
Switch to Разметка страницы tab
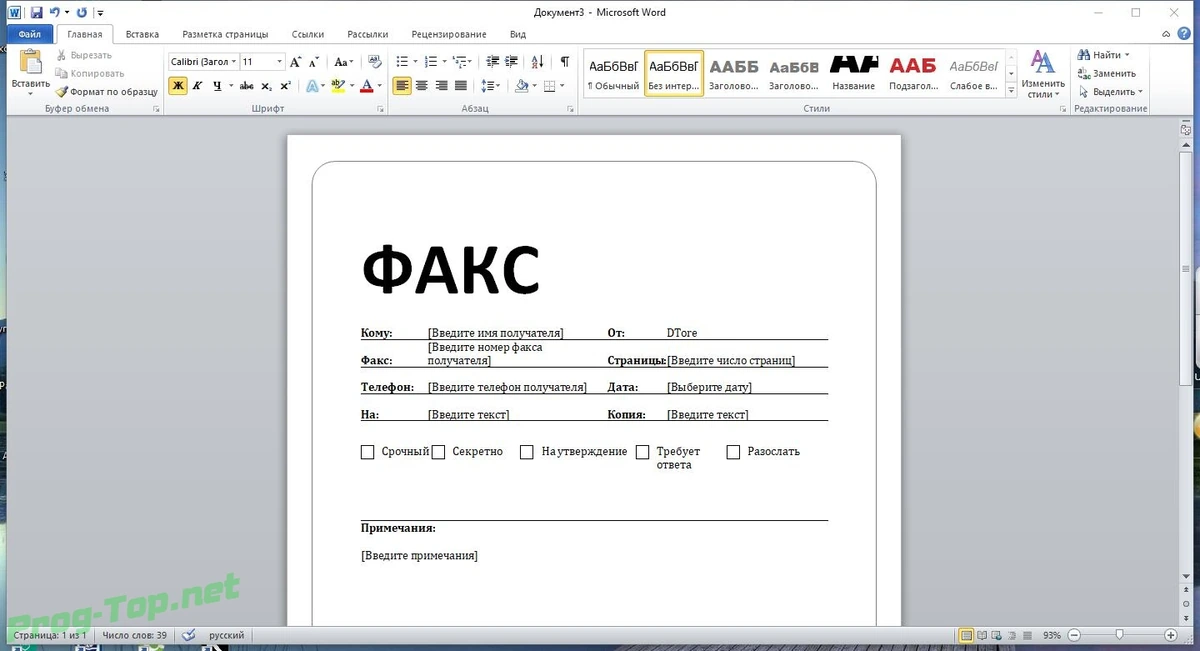tap(225, 34)
